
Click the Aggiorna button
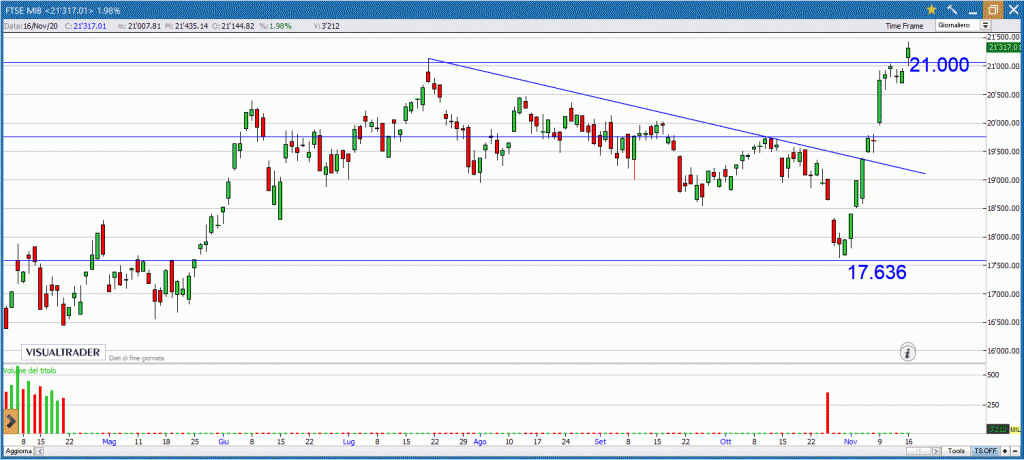pos(17,452)
